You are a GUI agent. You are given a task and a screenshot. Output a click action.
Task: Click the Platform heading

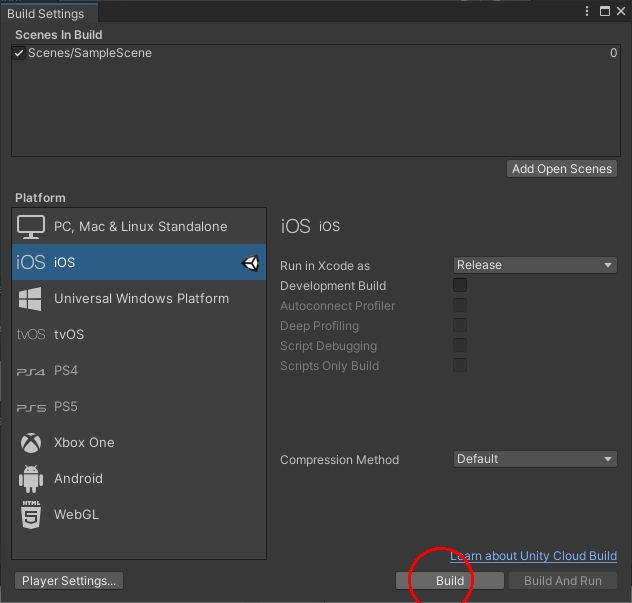click(40, 198)
